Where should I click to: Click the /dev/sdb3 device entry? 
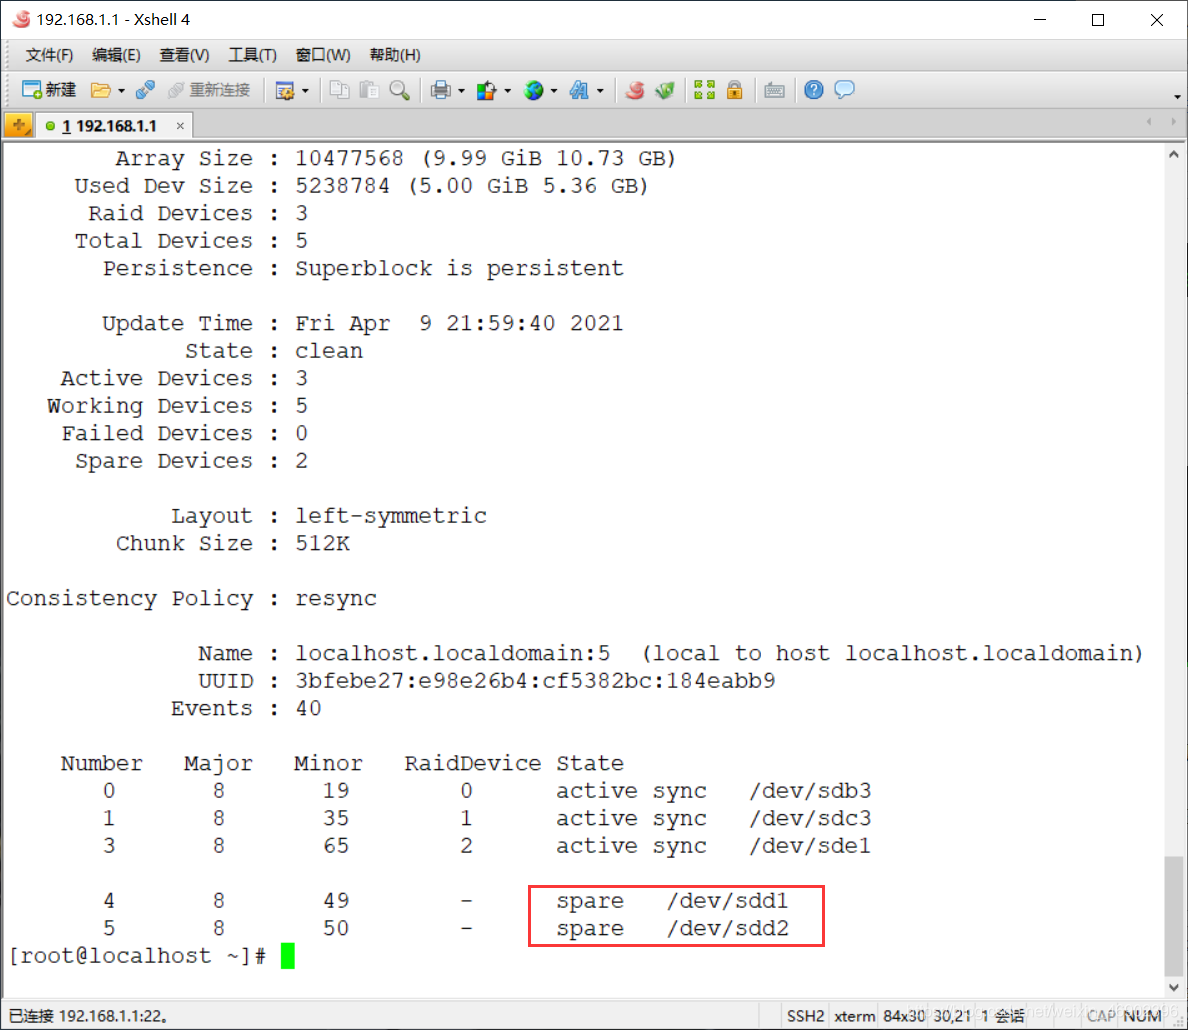coord(810,791)
